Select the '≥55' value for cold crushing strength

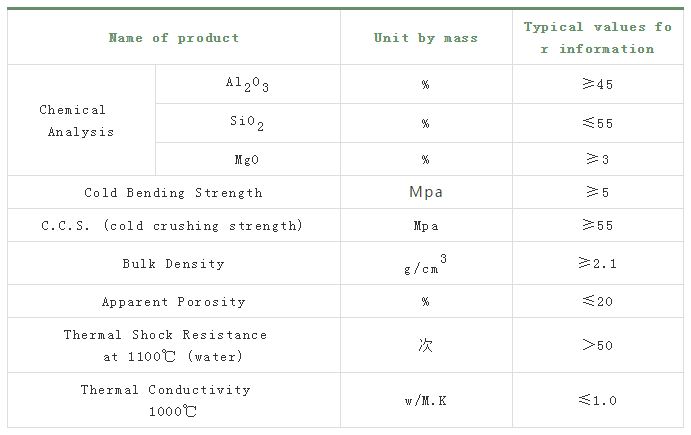click(x=598, y=225)
